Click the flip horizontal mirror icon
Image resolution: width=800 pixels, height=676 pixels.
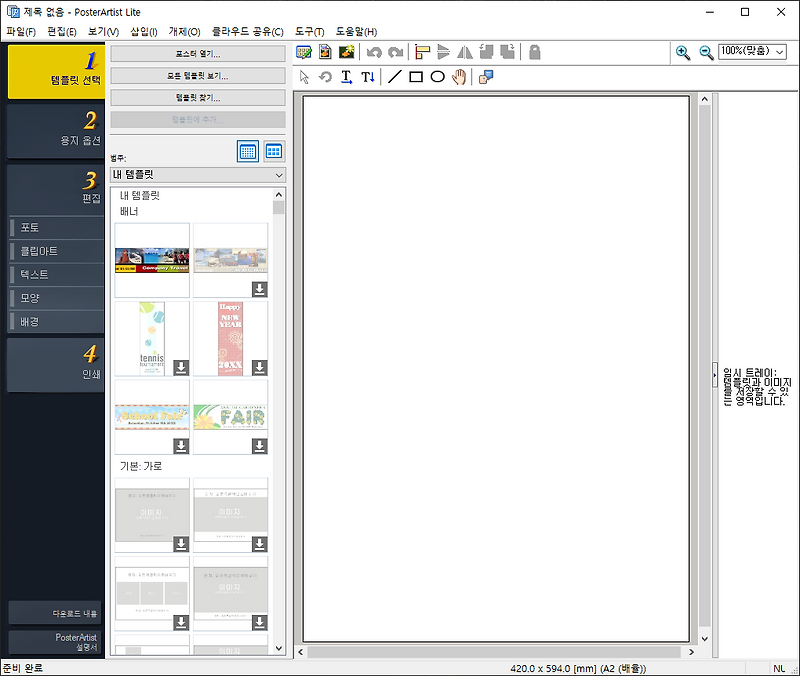pyautogui.click(x=465, y=52)
